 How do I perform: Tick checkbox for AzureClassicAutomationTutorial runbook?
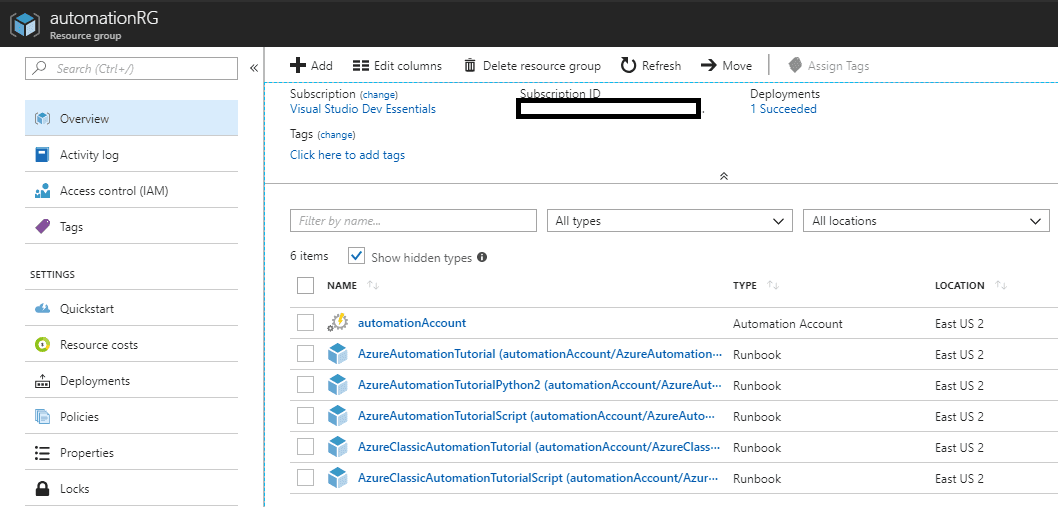click(306, 448)
